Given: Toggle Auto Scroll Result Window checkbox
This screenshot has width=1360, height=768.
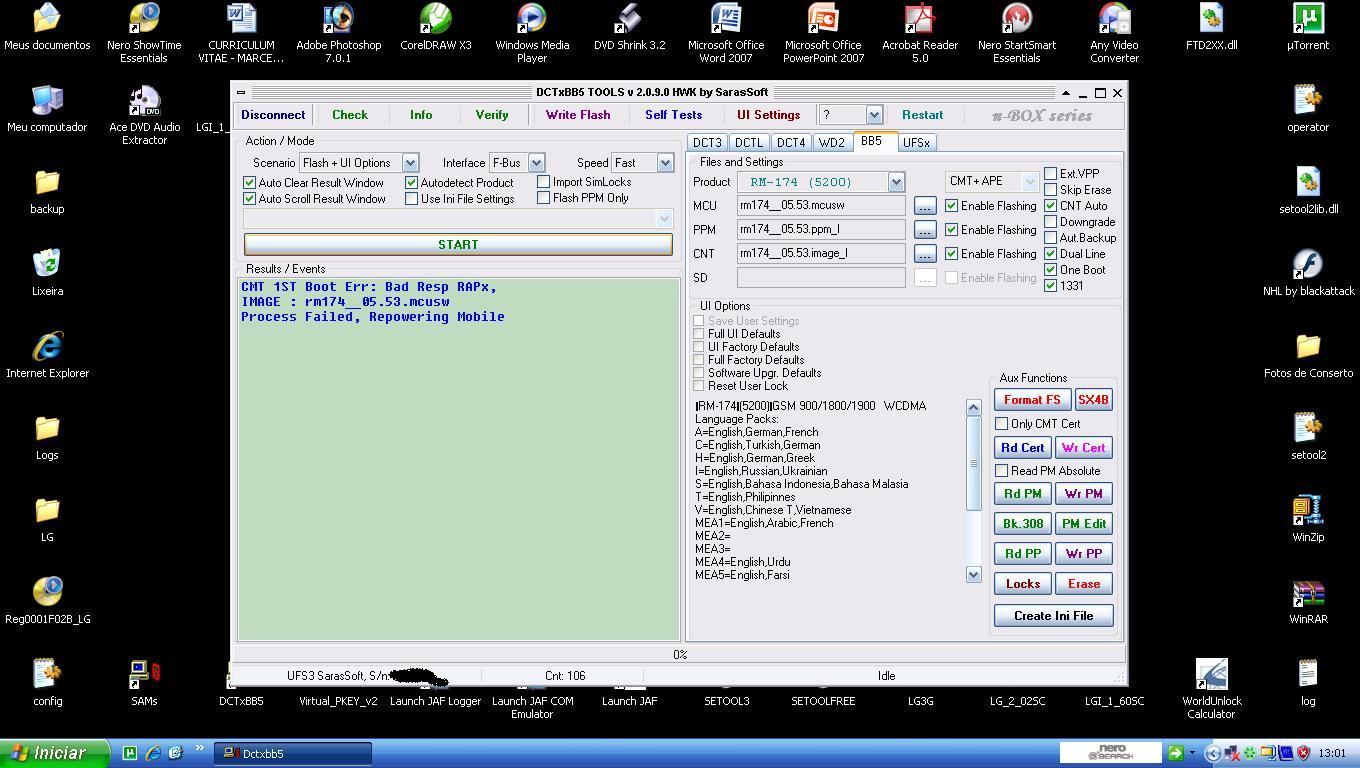Looking at the screenshot, I should tap(249, 199).
